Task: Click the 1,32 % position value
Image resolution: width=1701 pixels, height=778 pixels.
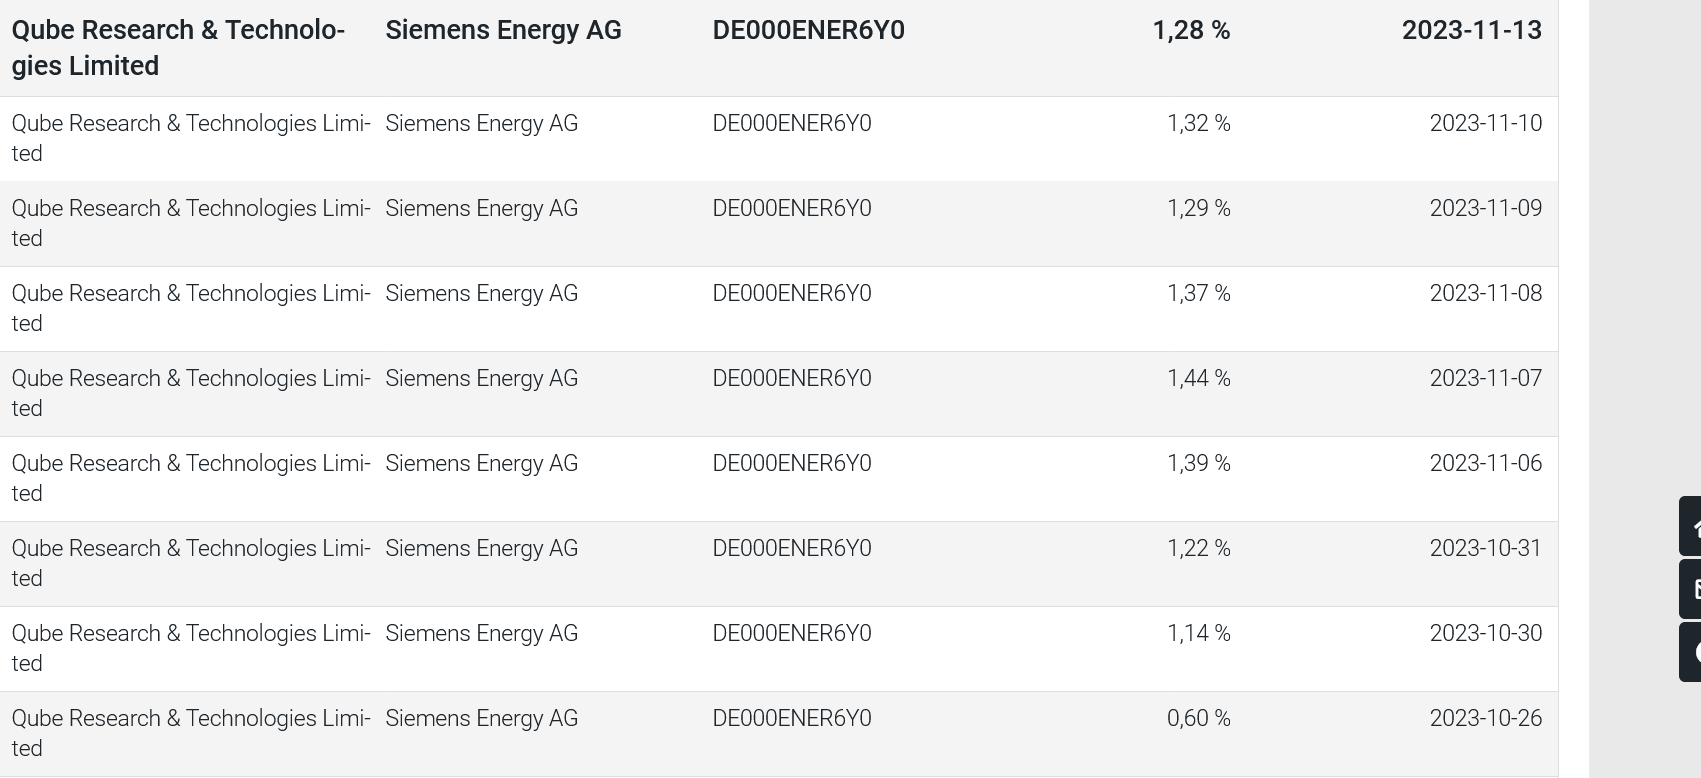Action: tap(1198, 124)
